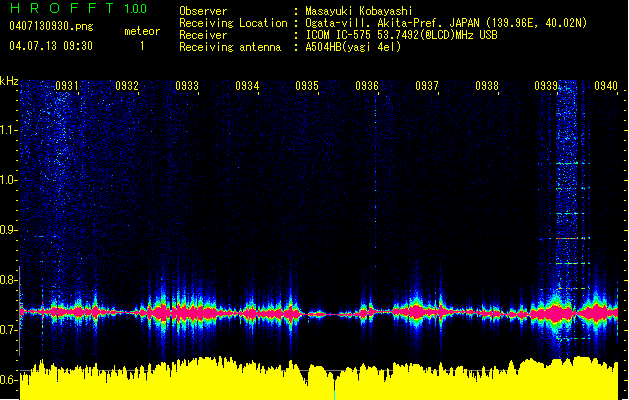Click the Receiving Location label
The height and width of the screenshot is (400, 629).
(x=233, y=23)
